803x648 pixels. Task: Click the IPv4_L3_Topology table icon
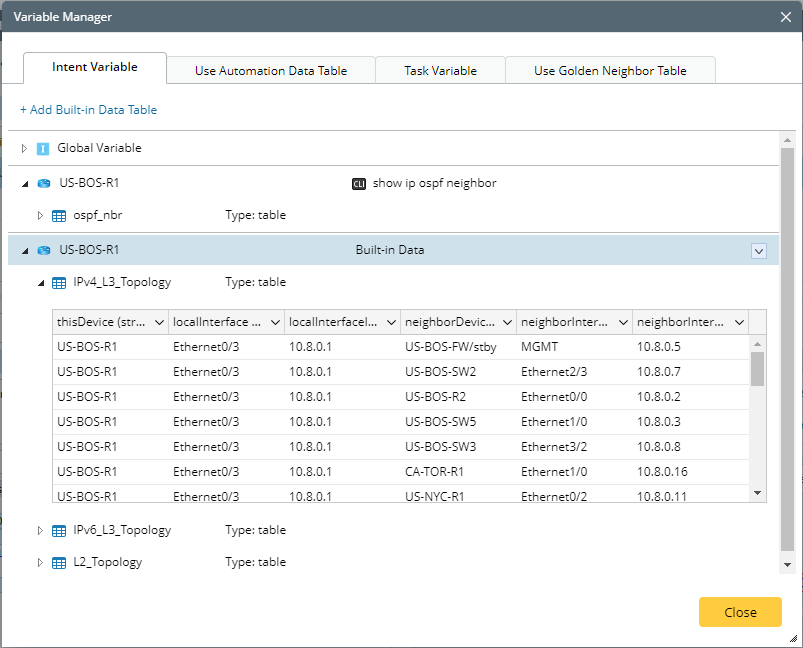tap(59, 283)
